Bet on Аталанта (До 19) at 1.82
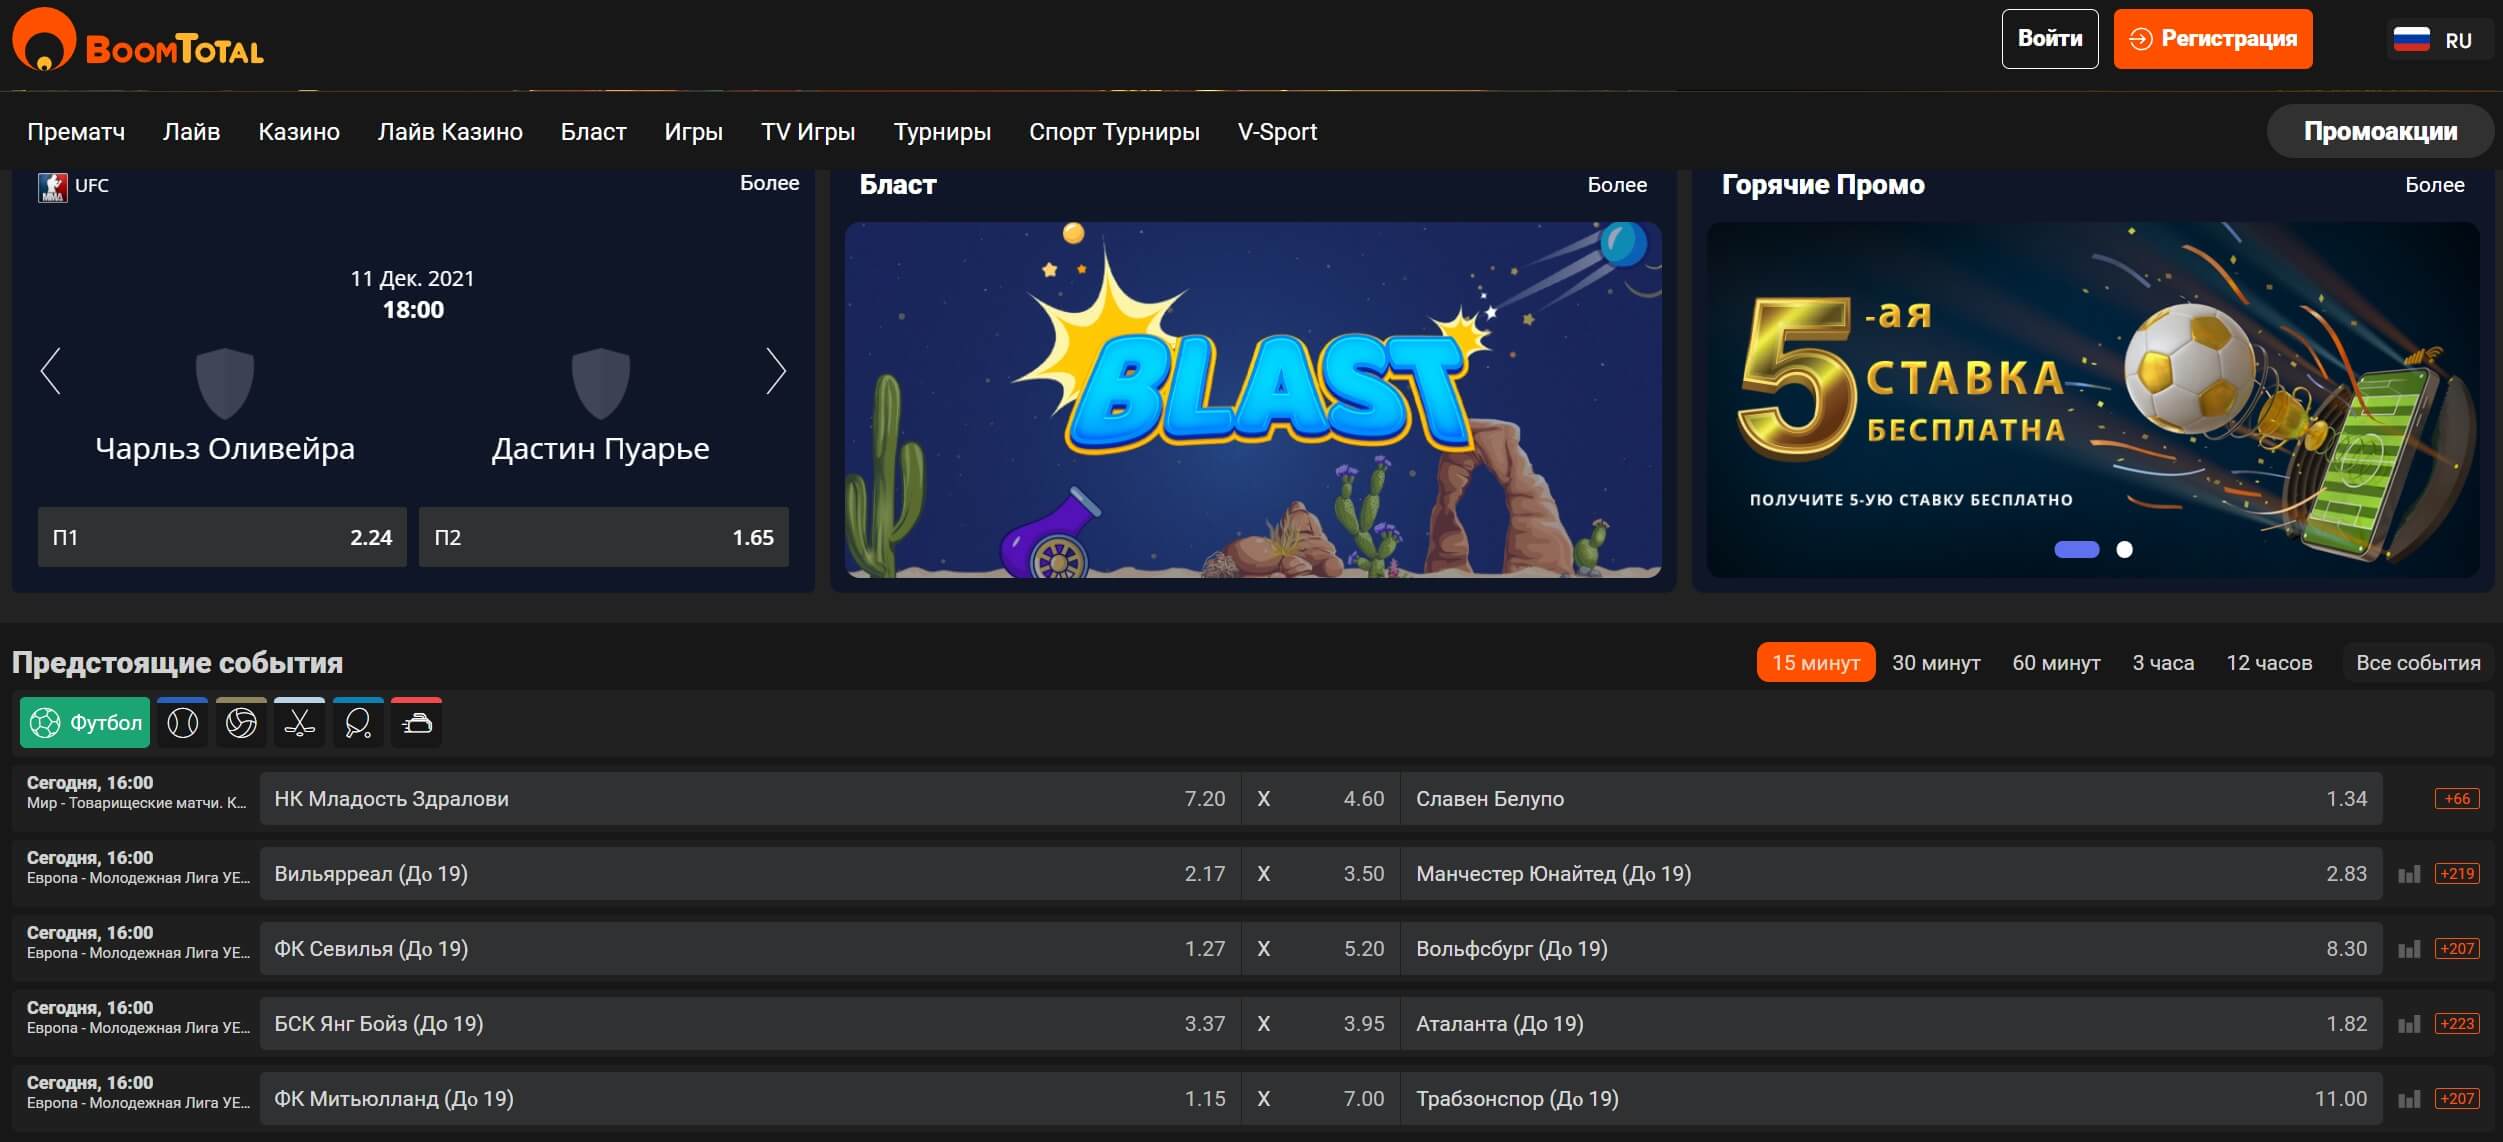The width and height of the screenshot is (2503, 1142). (1892, 1023)
